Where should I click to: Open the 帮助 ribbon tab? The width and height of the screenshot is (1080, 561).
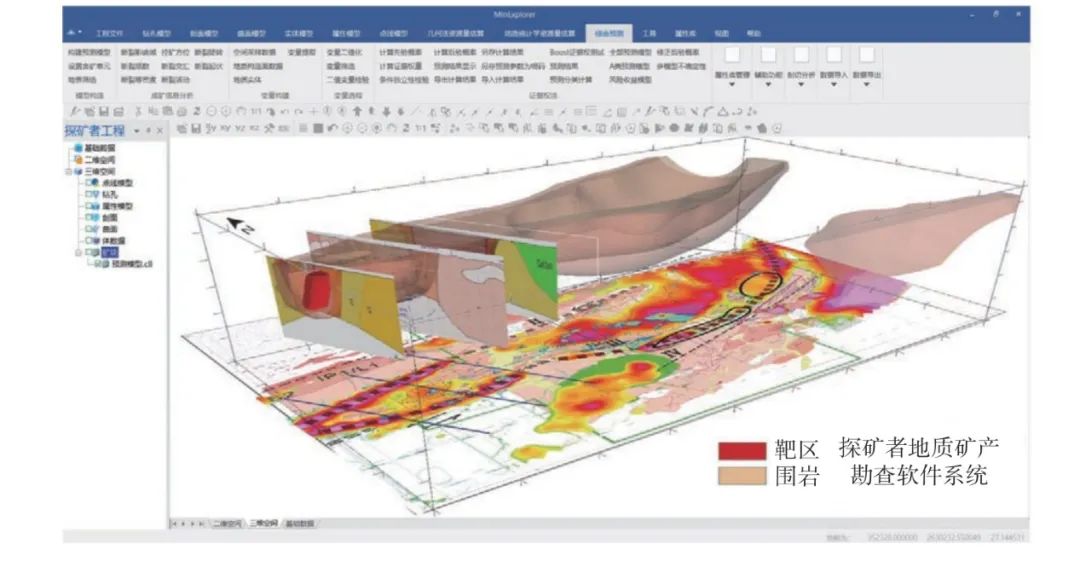754,33
